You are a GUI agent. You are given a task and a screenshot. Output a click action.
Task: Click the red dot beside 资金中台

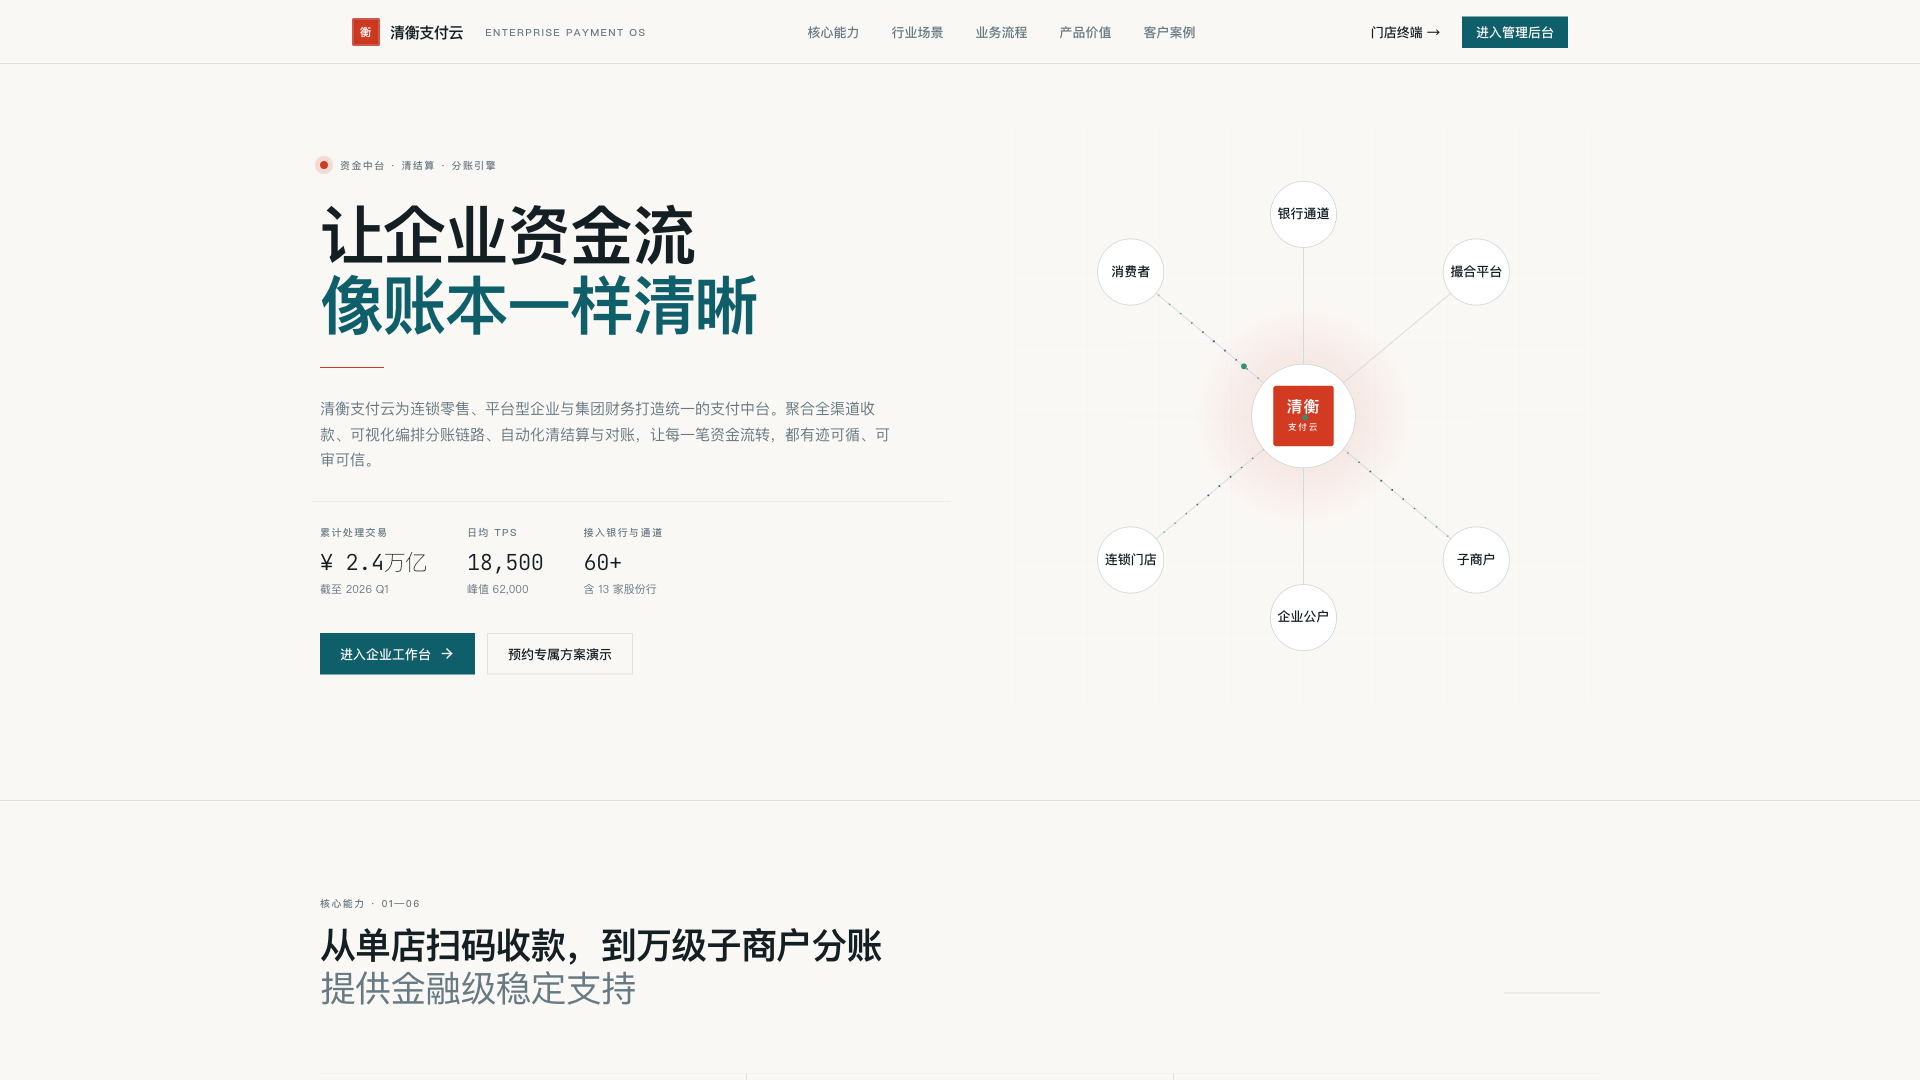coord(324,165)
